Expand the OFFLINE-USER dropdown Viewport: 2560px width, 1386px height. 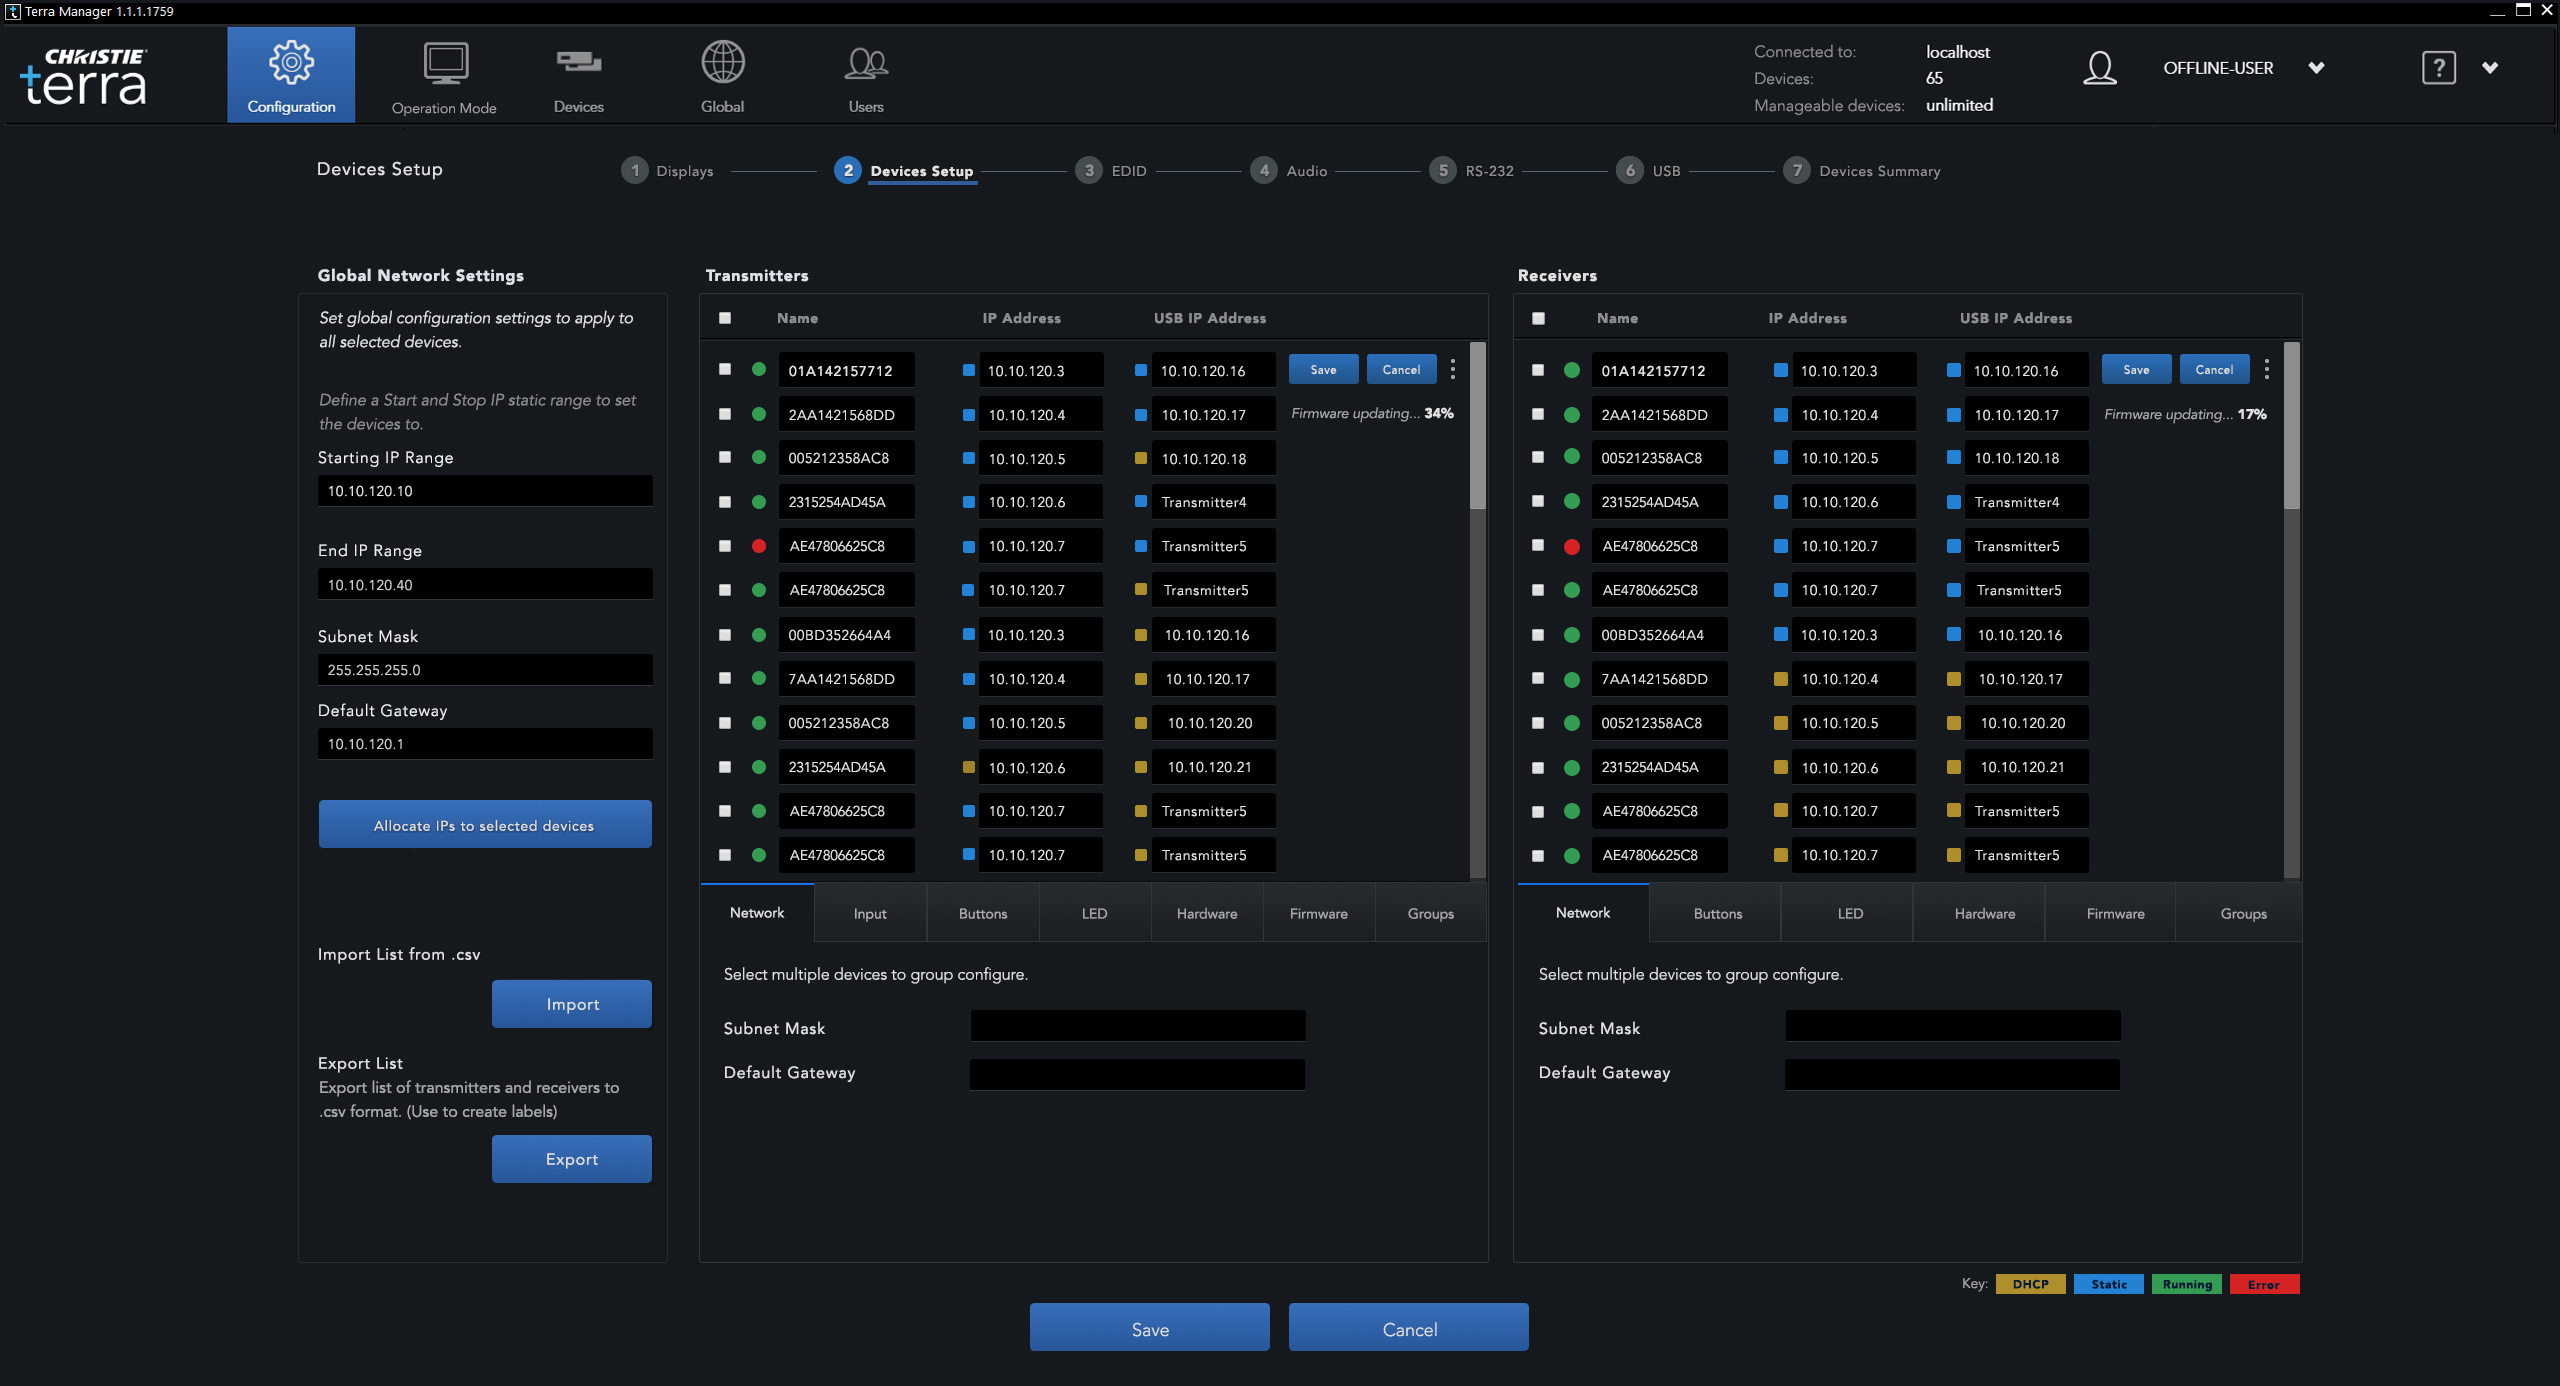click(2317, 68)
